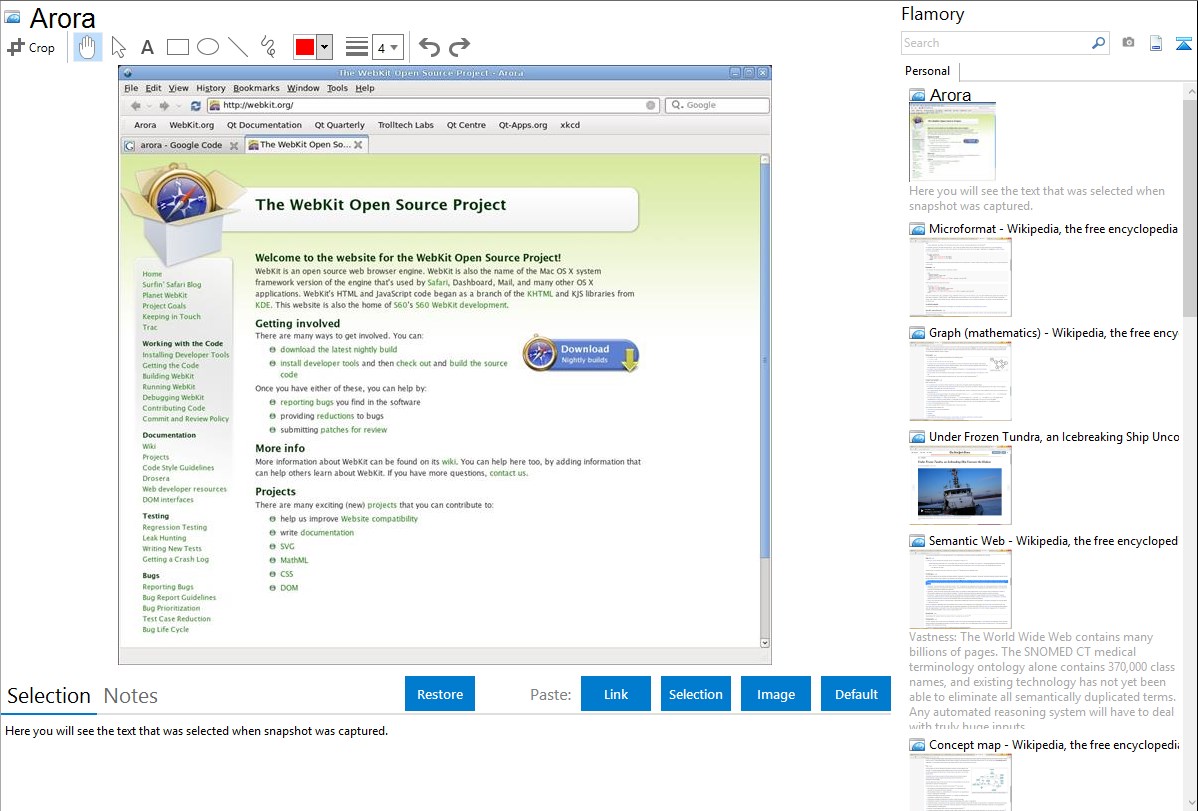
Task: Open the color dropdown arrow
Action: [x=325, y=47]
